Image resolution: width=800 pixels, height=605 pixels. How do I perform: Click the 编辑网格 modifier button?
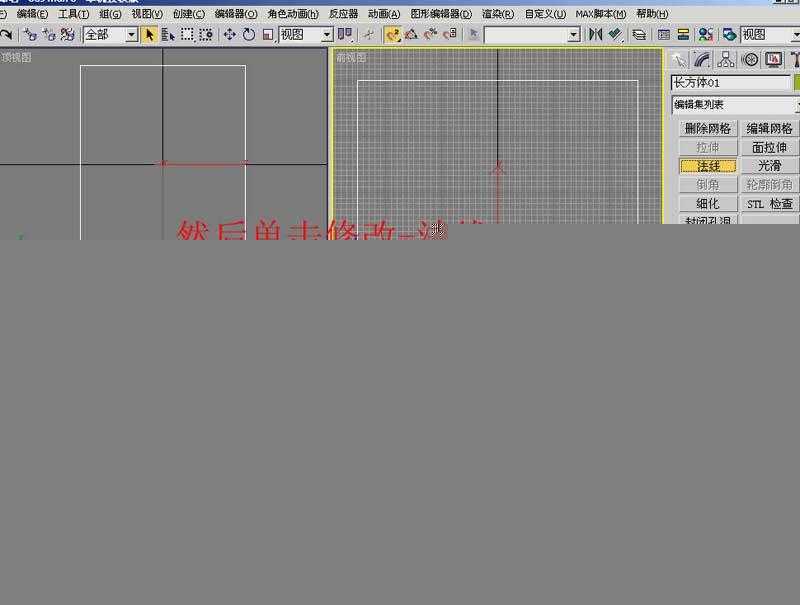coord(769,129)
